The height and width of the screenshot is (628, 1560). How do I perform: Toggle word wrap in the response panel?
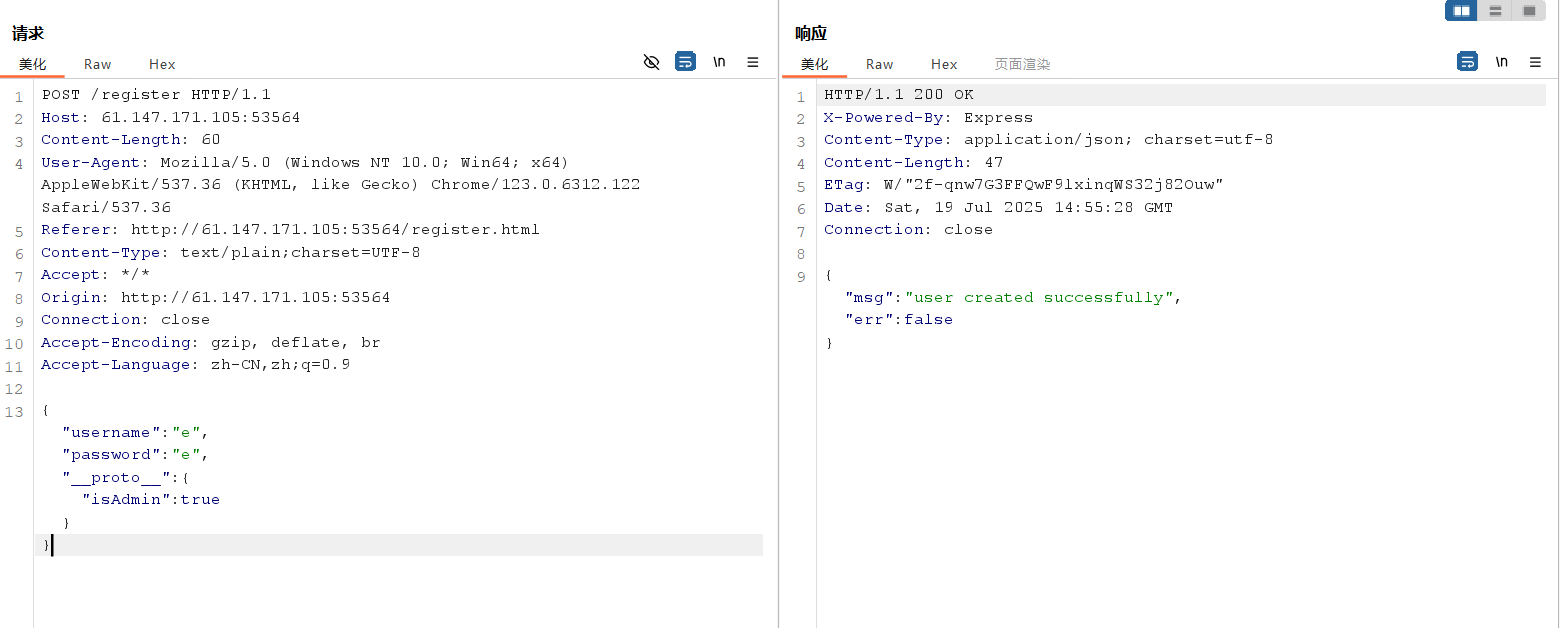1467,62
